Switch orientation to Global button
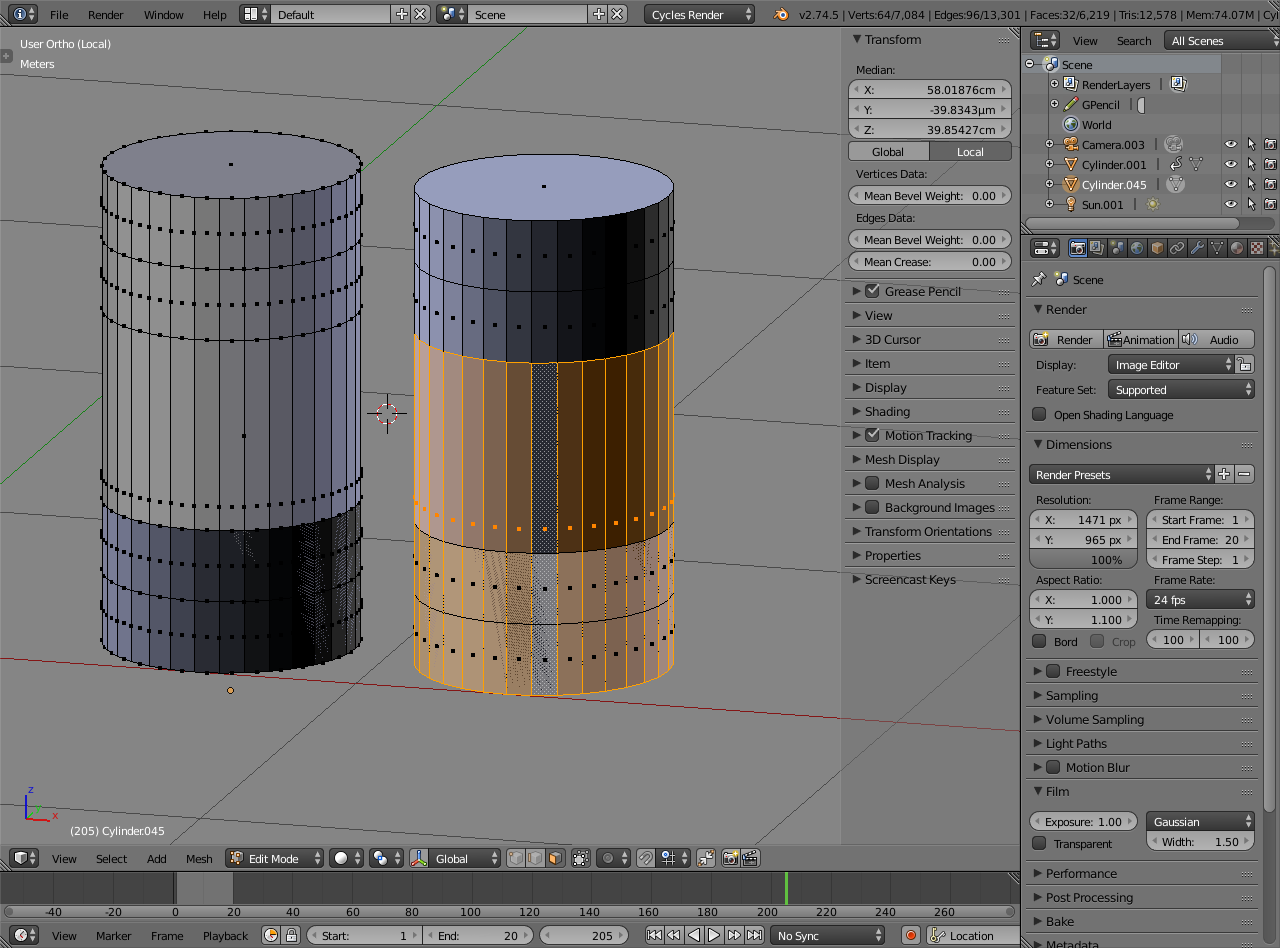This screenshot has width=1280, height=948. click(x=888, y=152)
